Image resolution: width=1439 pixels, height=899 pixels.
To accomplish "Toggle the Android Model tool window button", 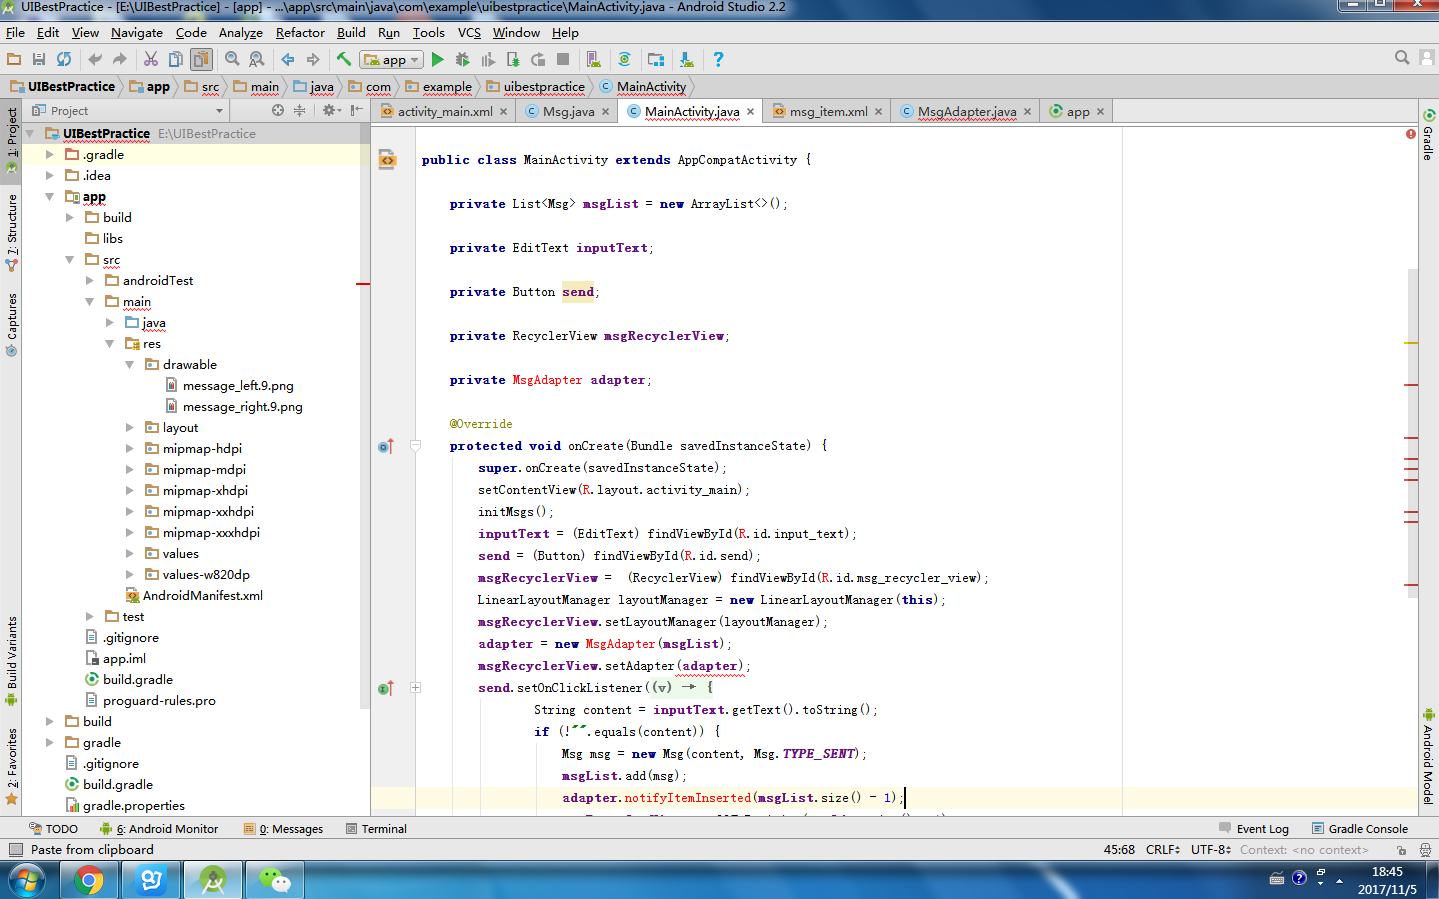I will (1429, 756).
